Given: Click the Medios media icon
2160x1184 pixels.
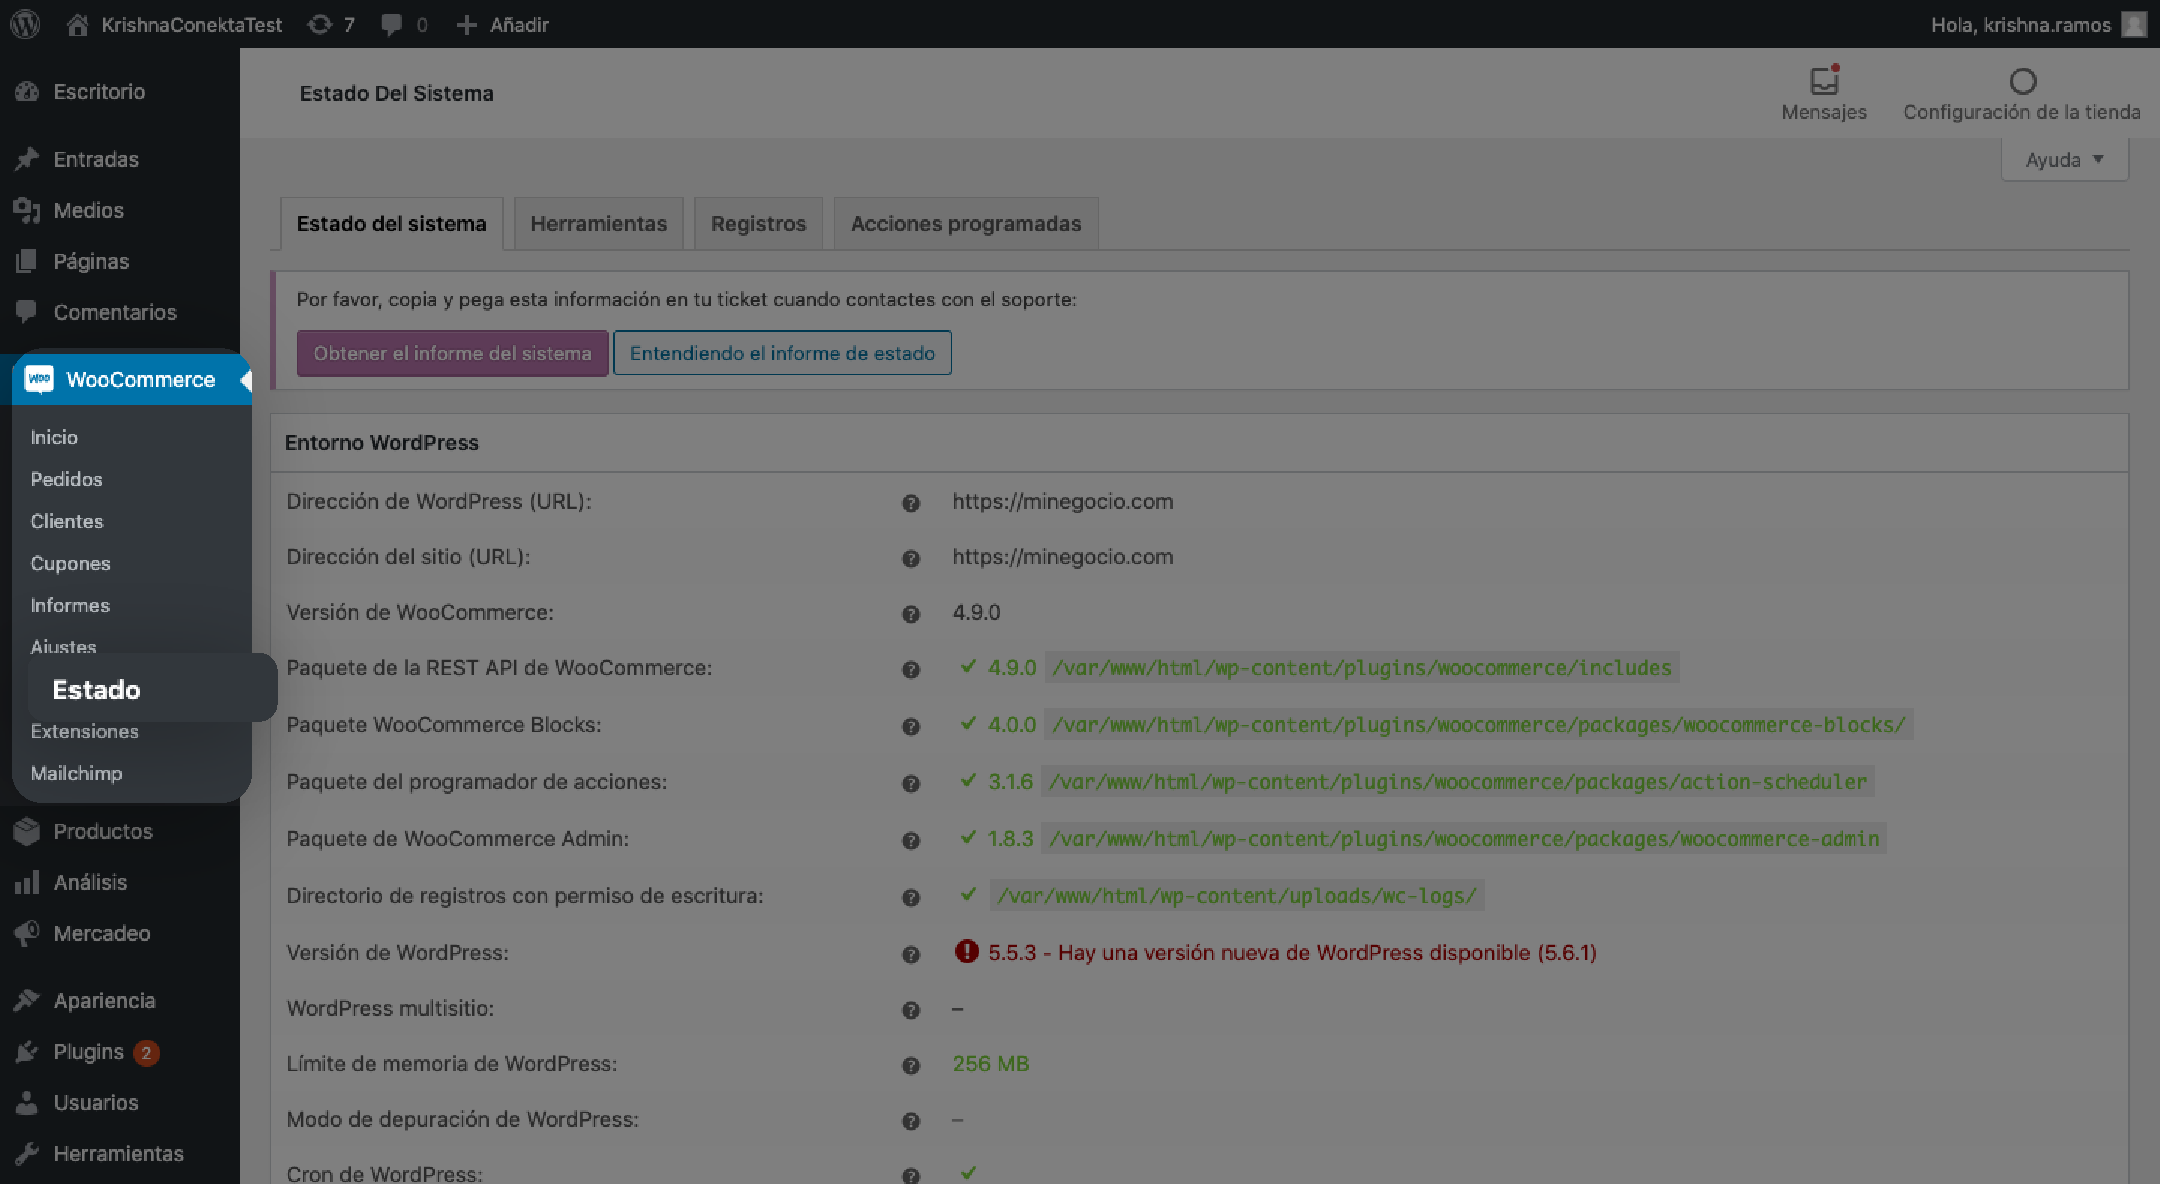Looking at the screenshot, I should (27, 210).
